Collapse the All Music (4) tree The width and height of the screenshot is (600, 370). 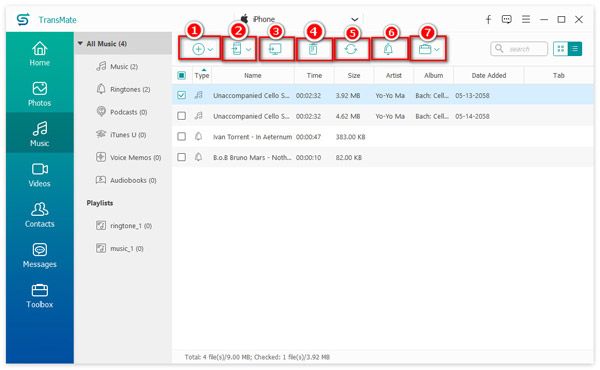(80, 44)
